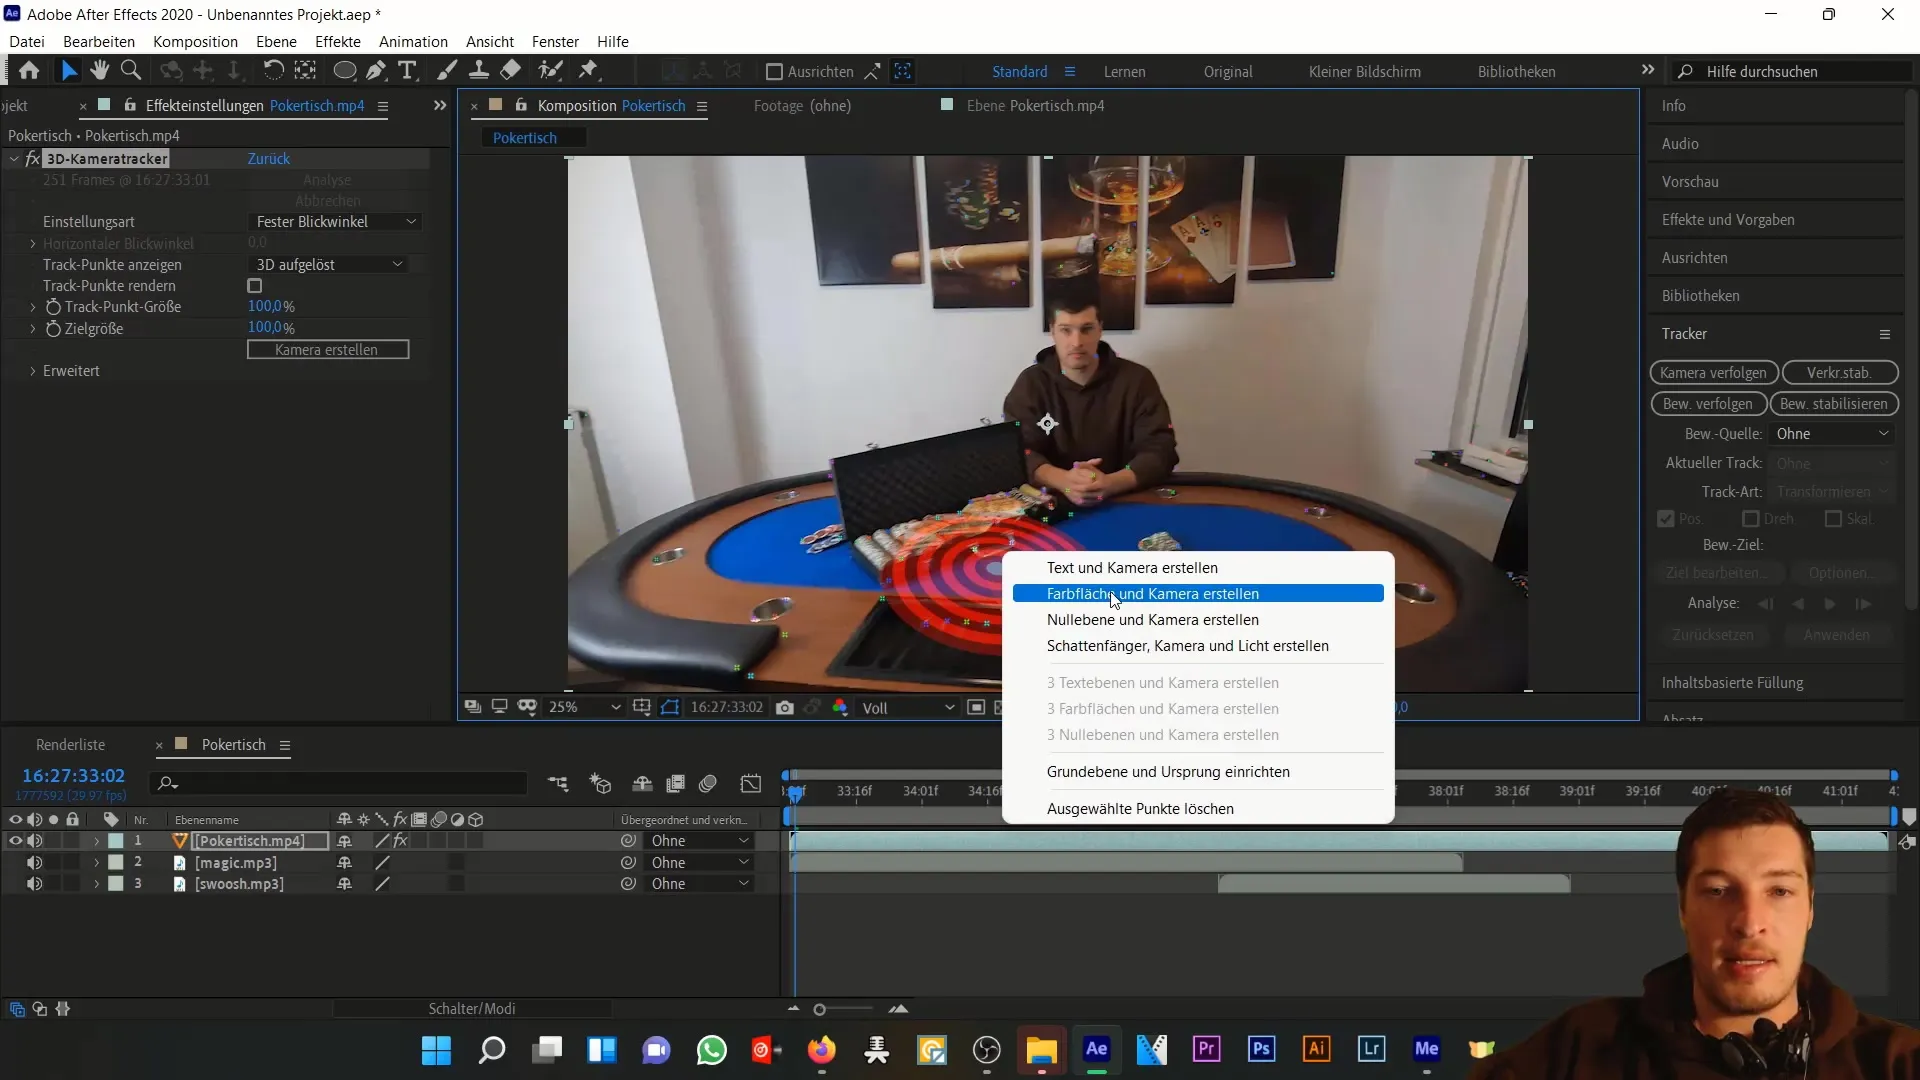Viewport: 1920px width, 1080px height.
Task: Switch to the Lernen workspace
Action: pyautogui.click(x=1124, y=72)
